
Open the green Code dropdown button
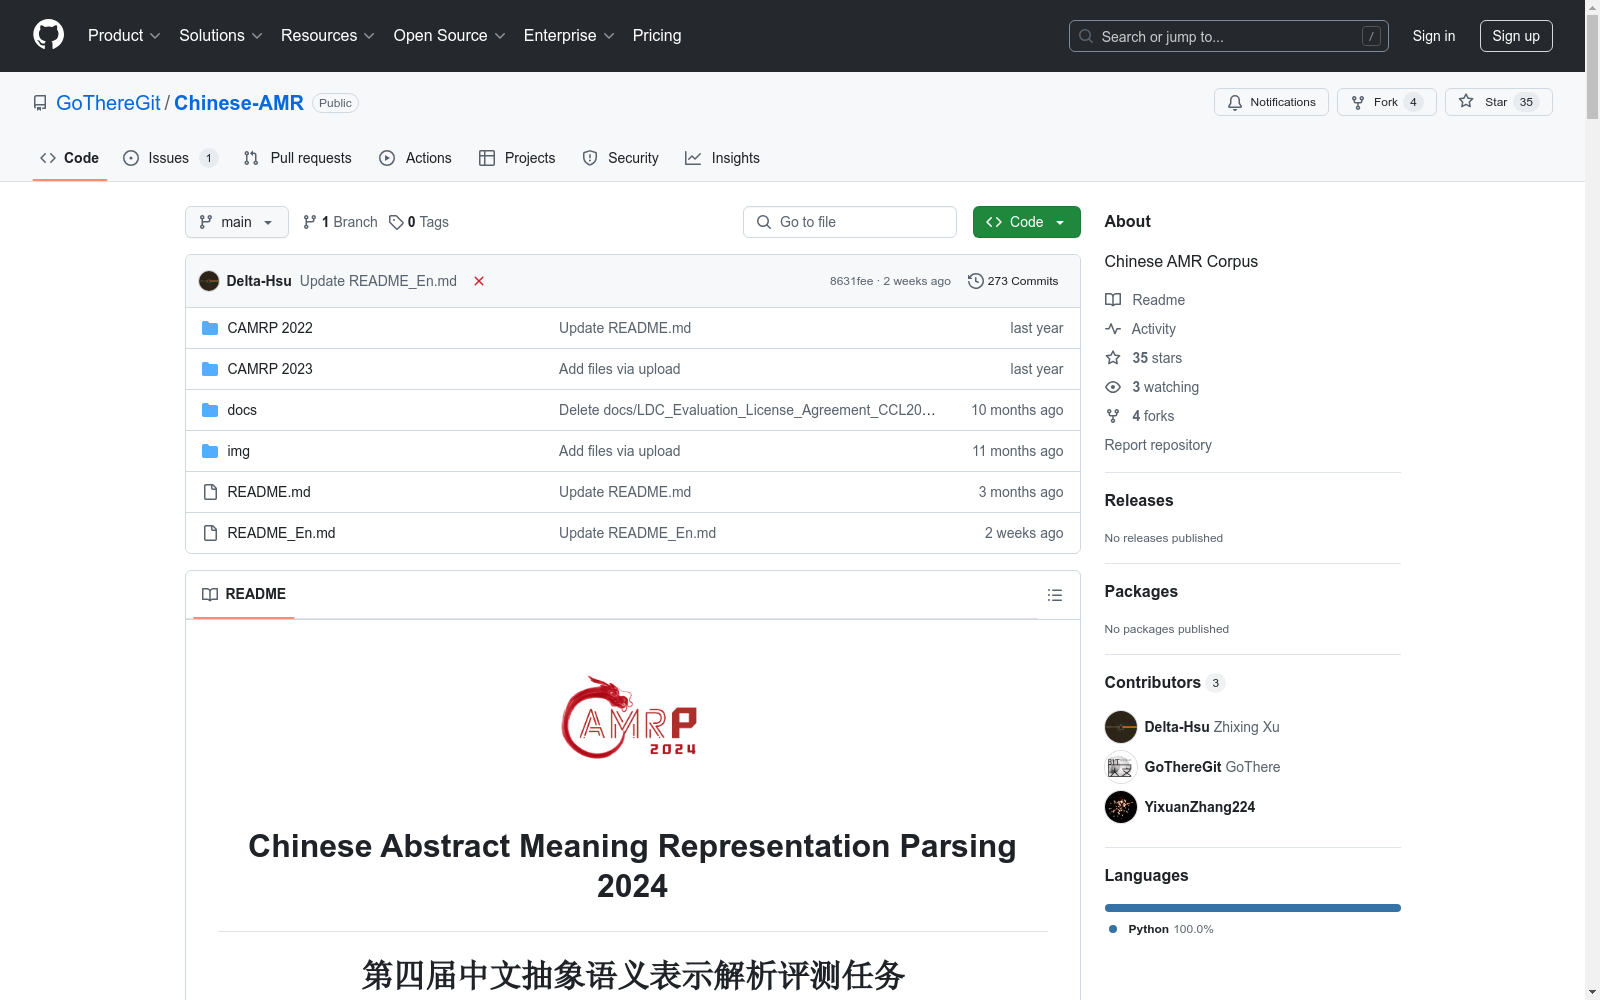(1026, 222)
